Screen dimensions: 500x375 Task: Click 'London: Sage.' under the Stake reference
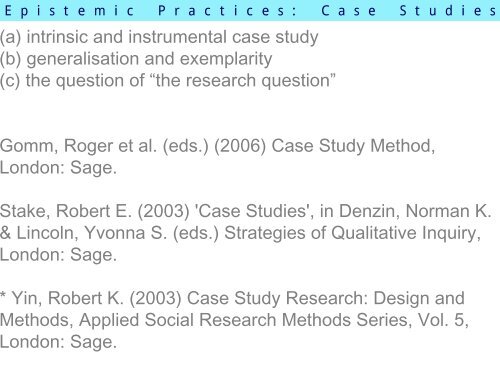[58, 255]
